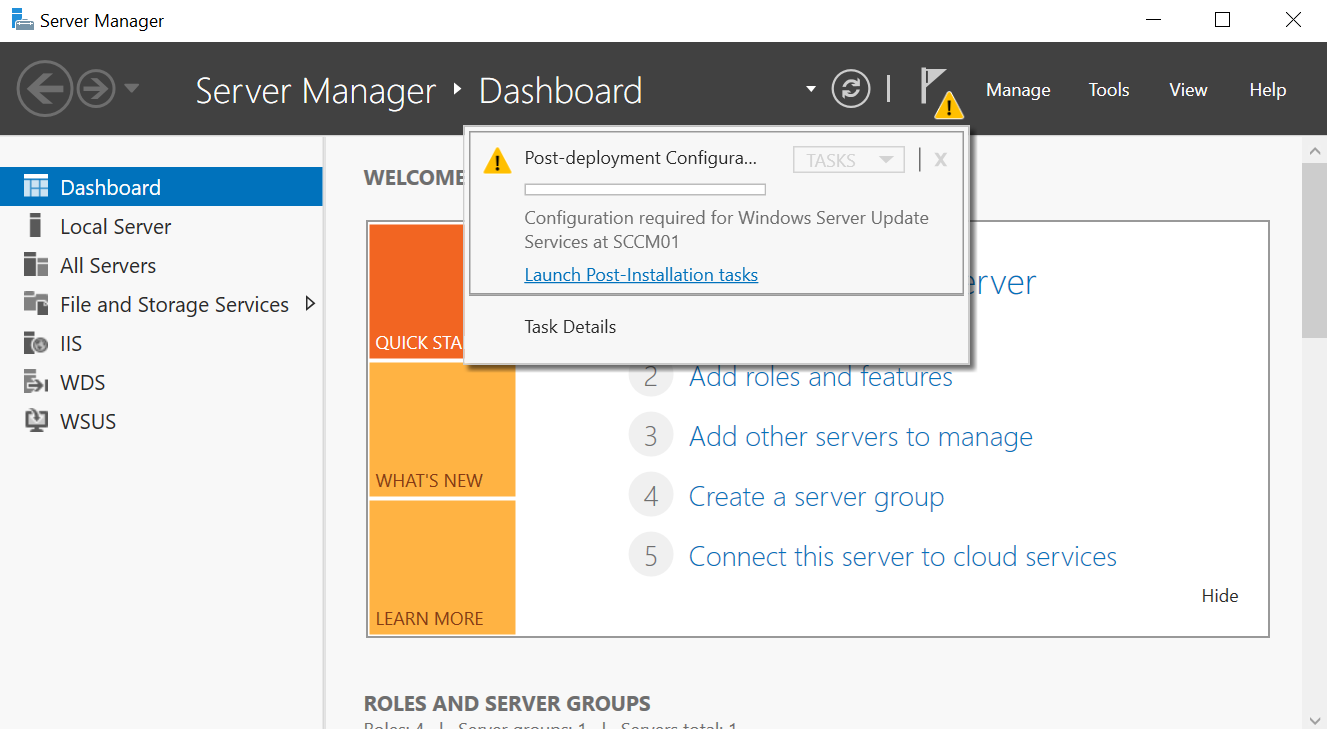Screen dimensions: 1327x729
Task: Open navigation history dropdown beside Forward arrow
Action: (x=131, y=89)
